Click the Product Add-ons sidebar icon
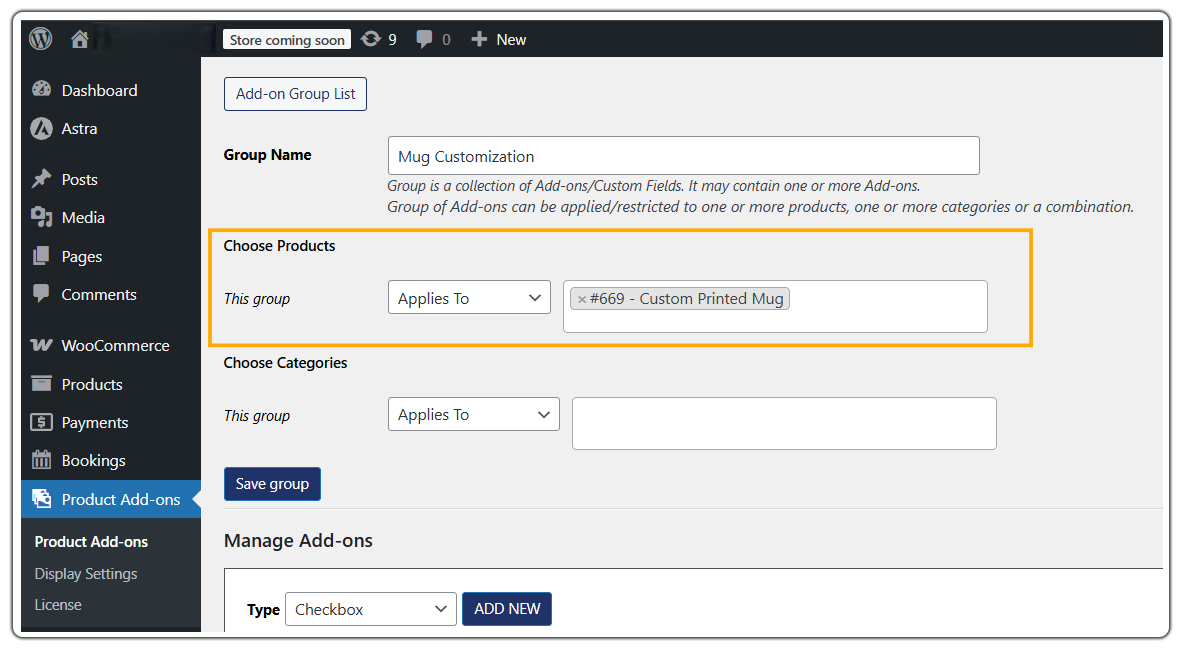 click(42, 499)
